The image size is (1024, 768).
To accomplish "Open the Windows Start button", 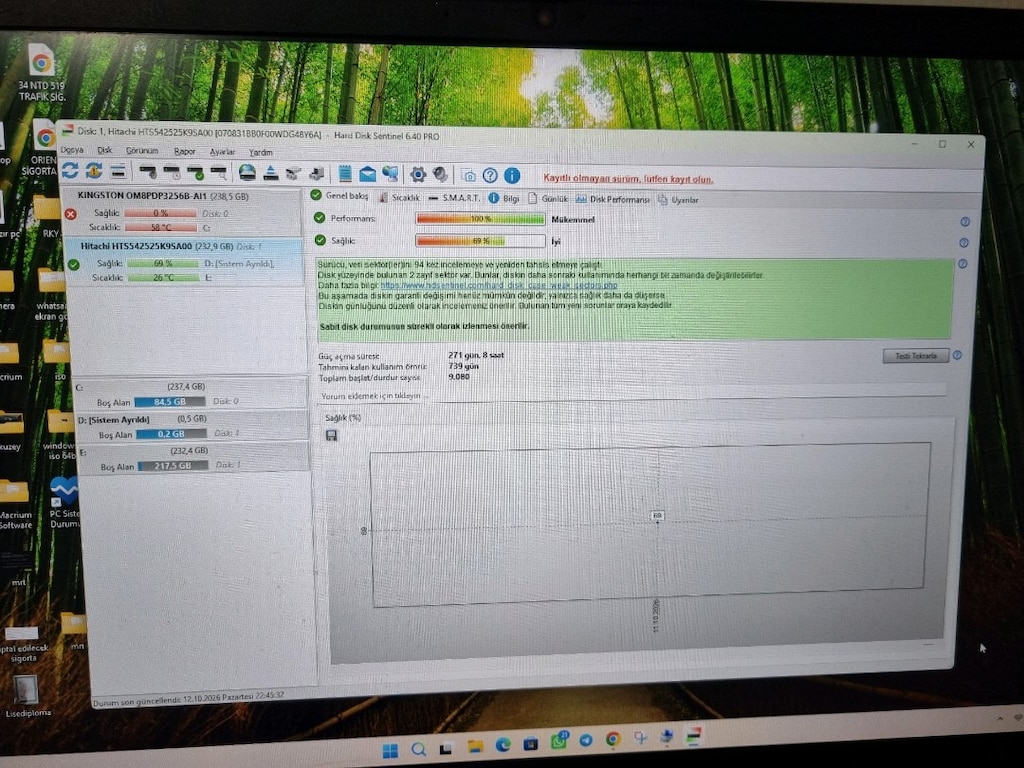I will tap(391, 751).
